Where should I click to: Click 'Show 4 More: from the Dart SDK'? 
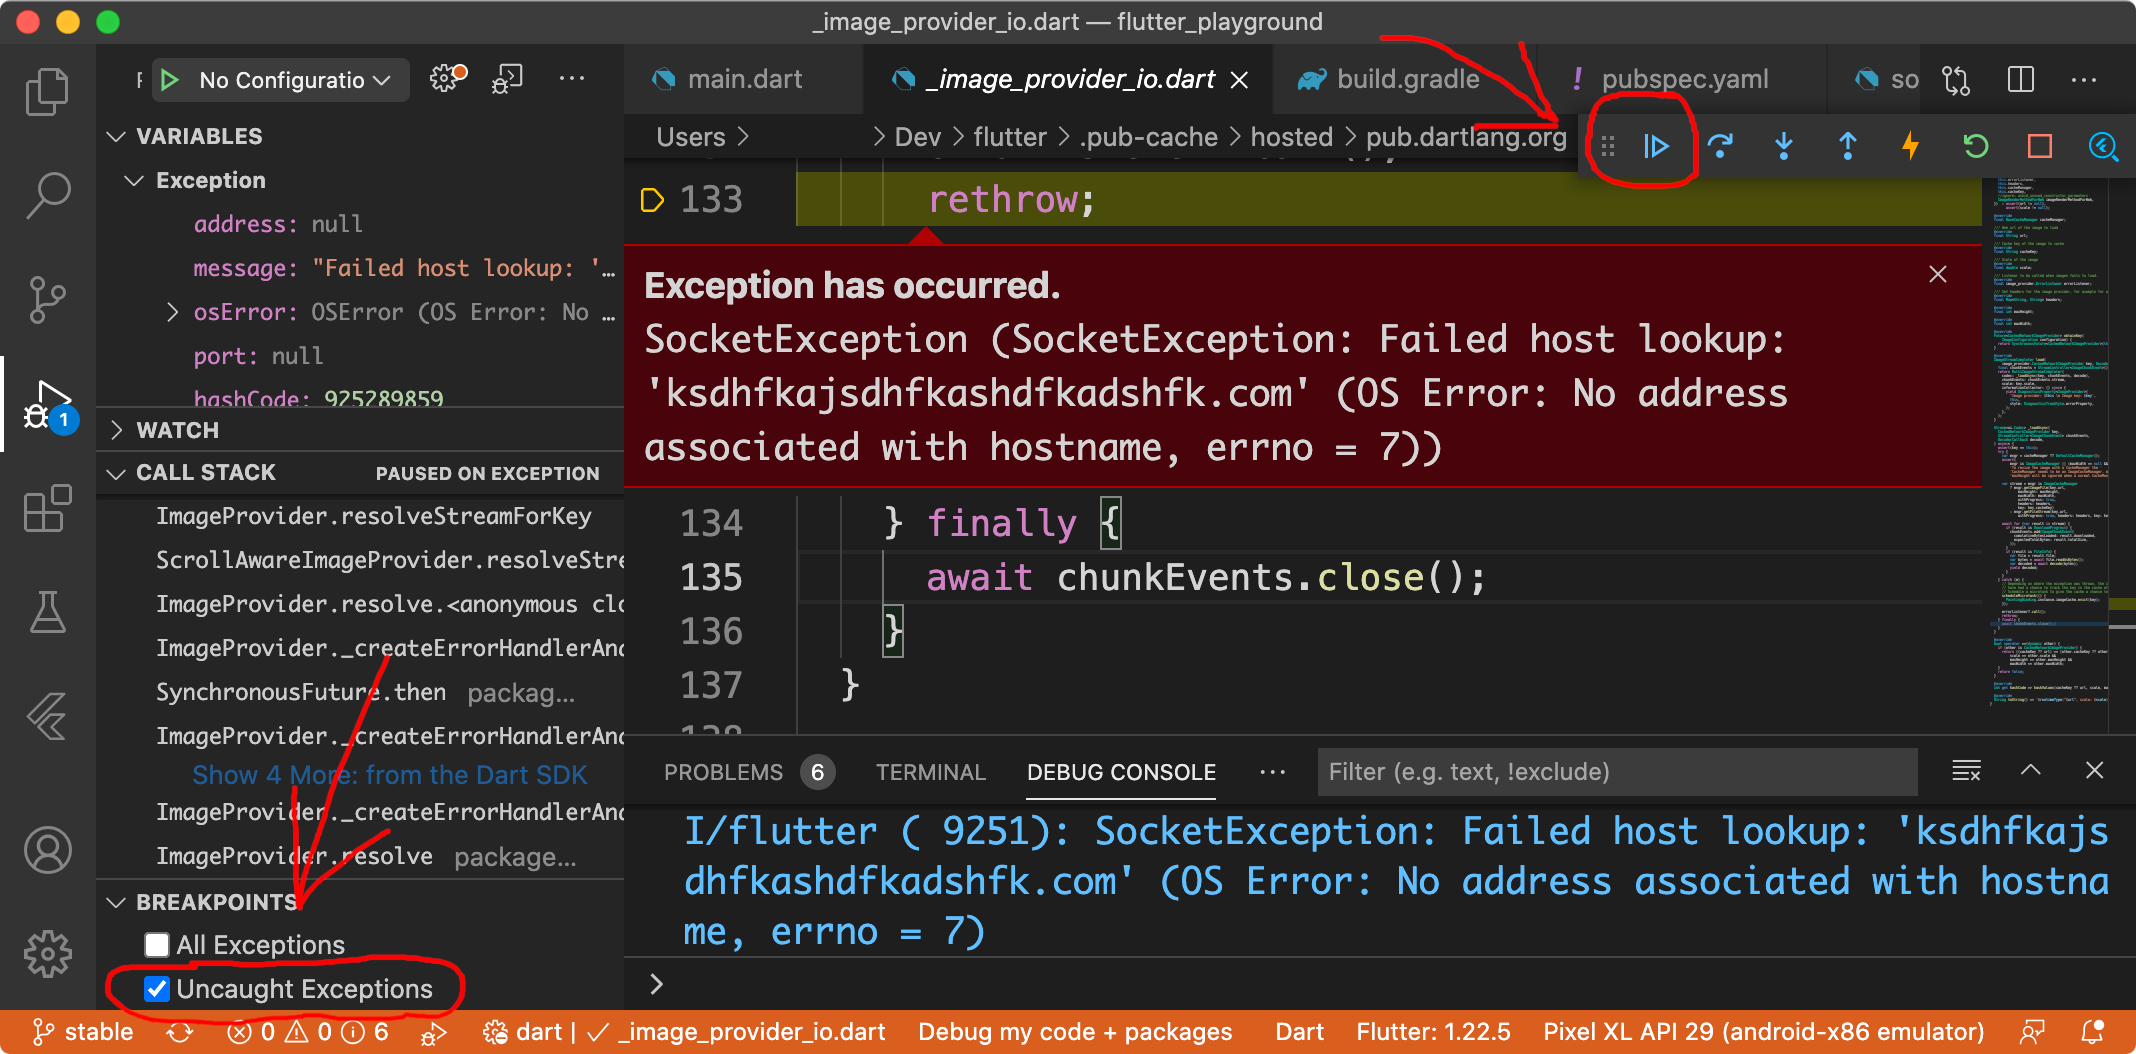pos(389,774)
